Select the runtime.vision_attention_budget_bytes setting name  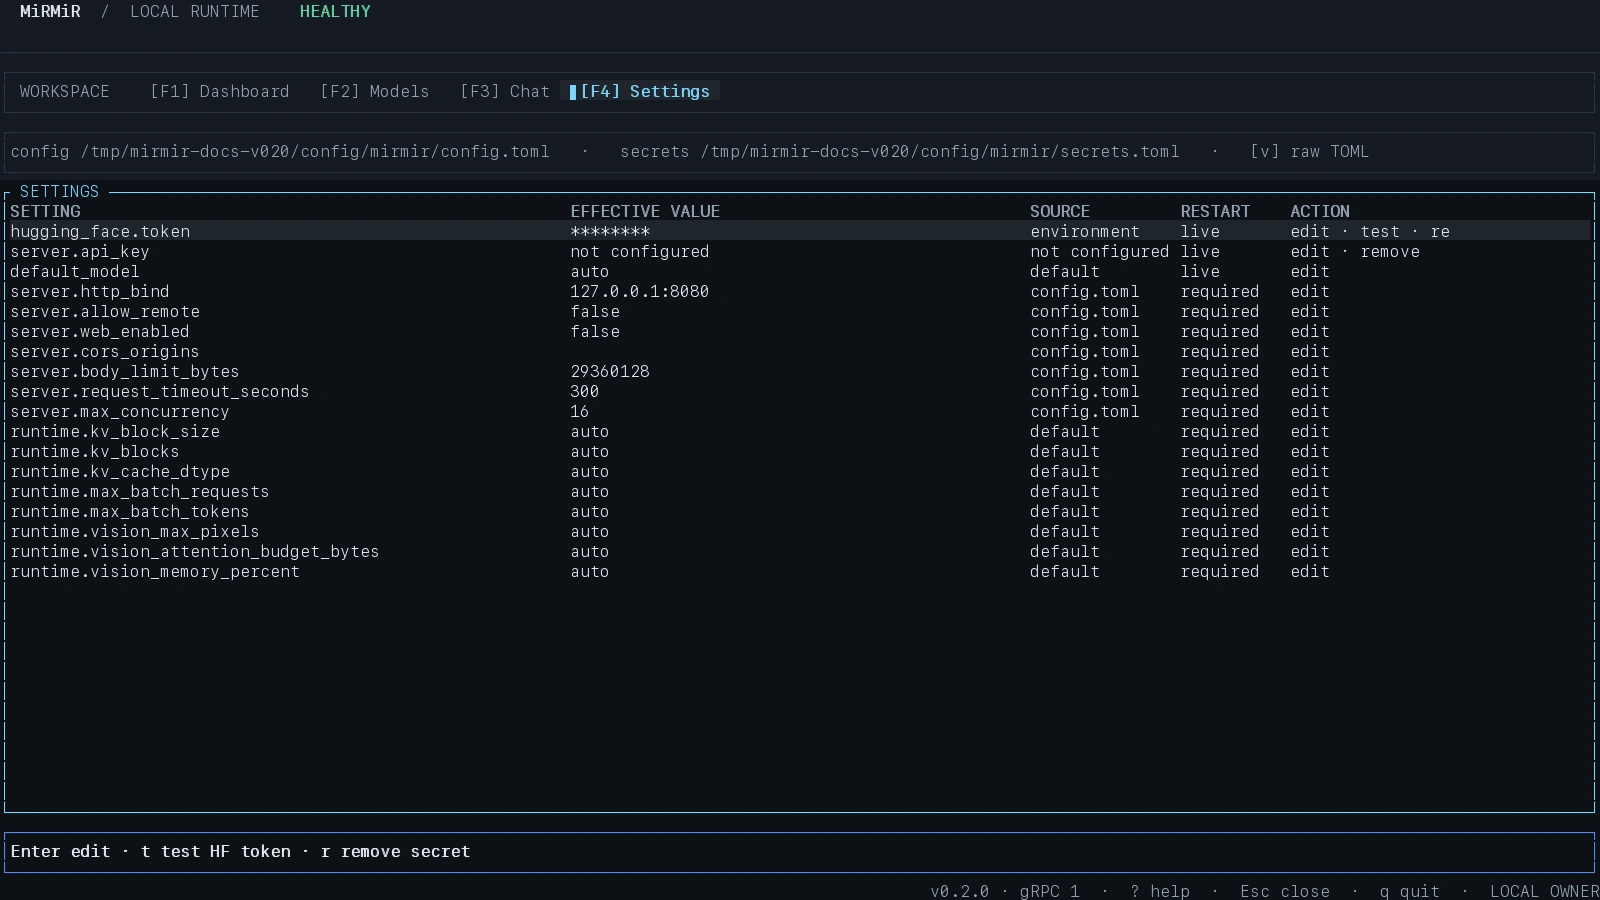(195, 551)
